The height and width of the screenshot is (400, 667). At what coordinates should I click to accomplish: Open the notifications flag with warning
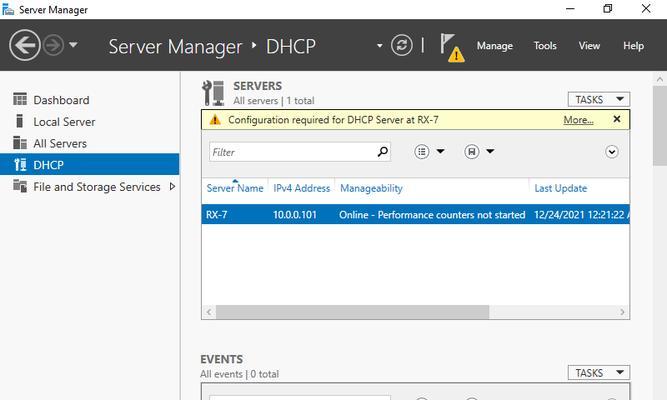tap(452, 48)
